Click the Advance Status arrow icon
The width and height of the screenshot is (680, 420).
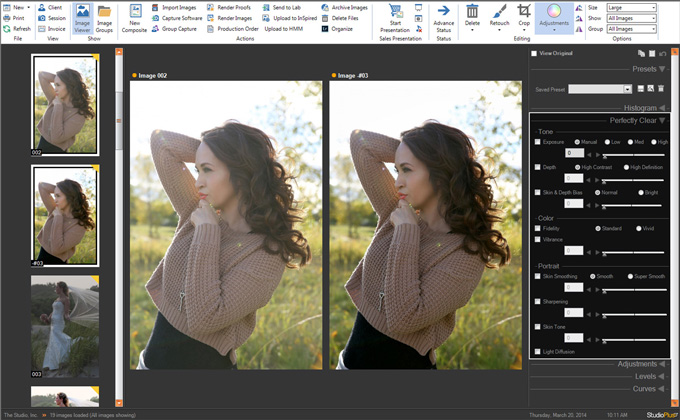coord(443,12)
